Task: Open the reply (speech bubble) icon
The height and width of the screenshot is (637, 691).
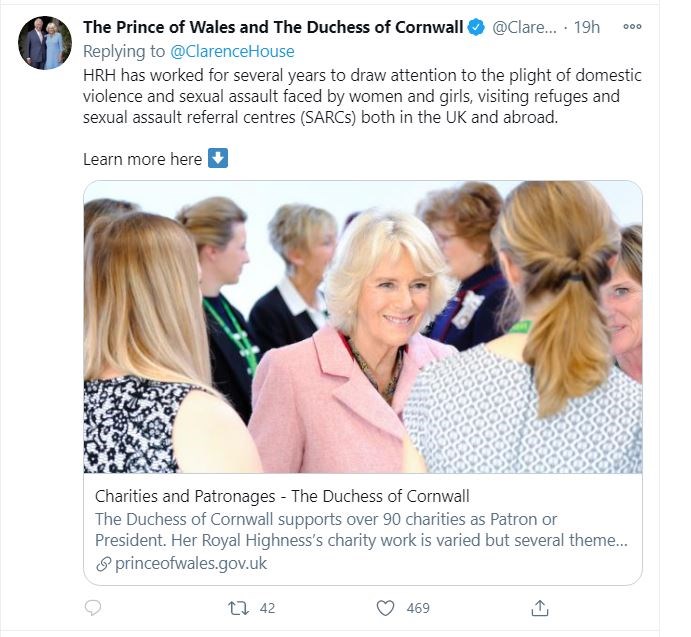Action: click(93, 607)
